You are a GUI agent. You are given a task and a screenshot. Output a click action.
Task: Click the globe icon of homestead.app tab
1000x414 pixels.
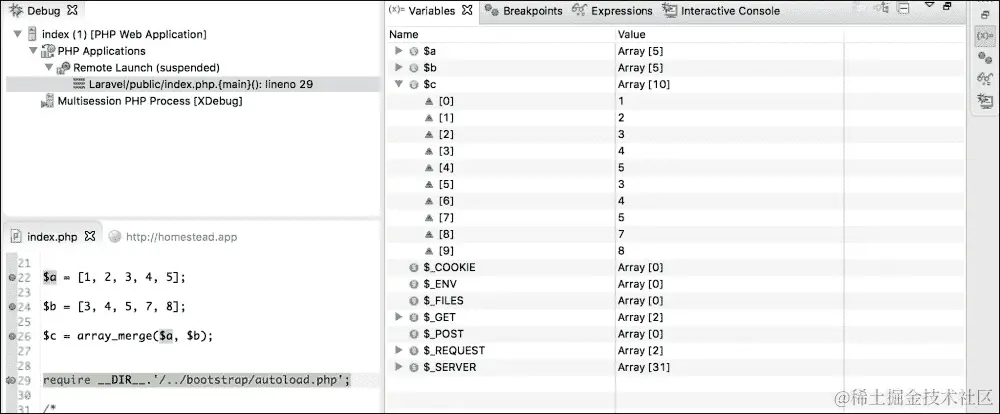(115, 237)
